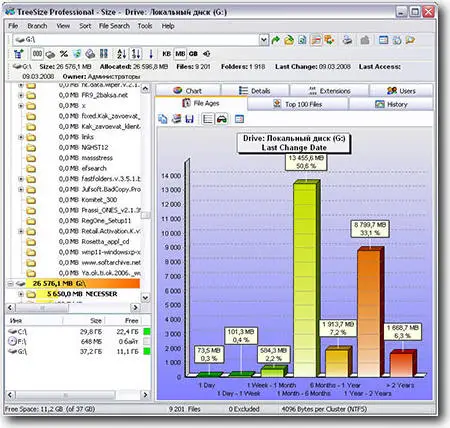Click the gray box icon after printer

tap(365, 40)
